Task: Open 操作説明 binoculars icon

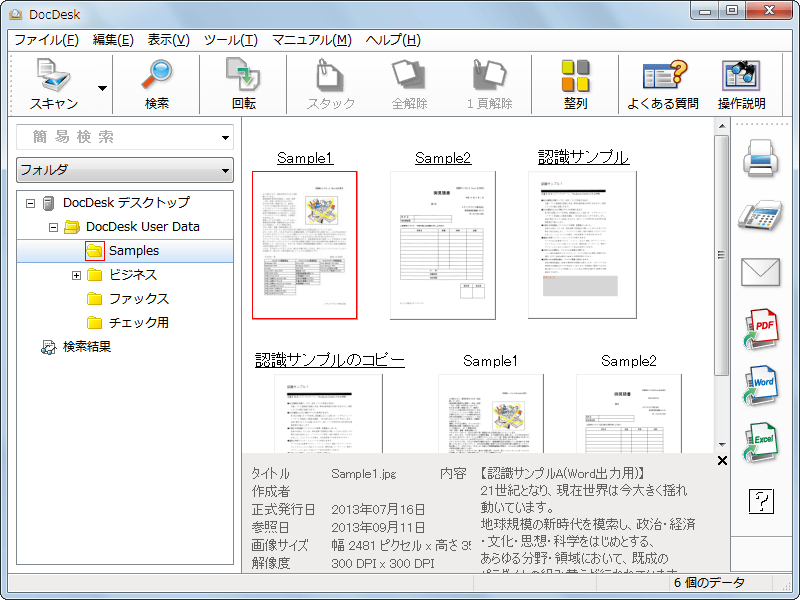Action: coord(741,76)
